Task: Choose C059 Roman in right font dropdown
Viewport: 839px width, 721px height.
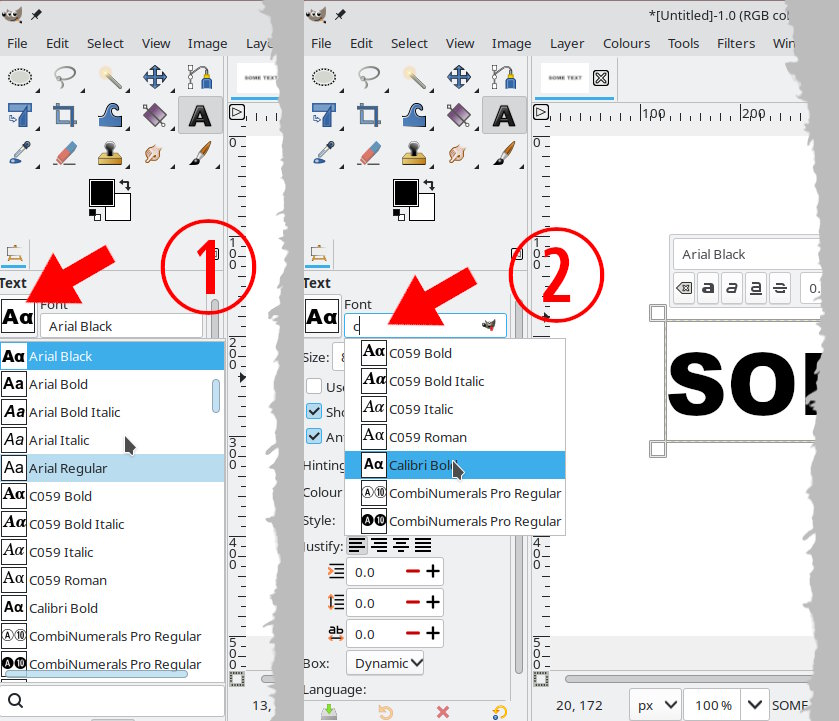Action: coord(455,437)
